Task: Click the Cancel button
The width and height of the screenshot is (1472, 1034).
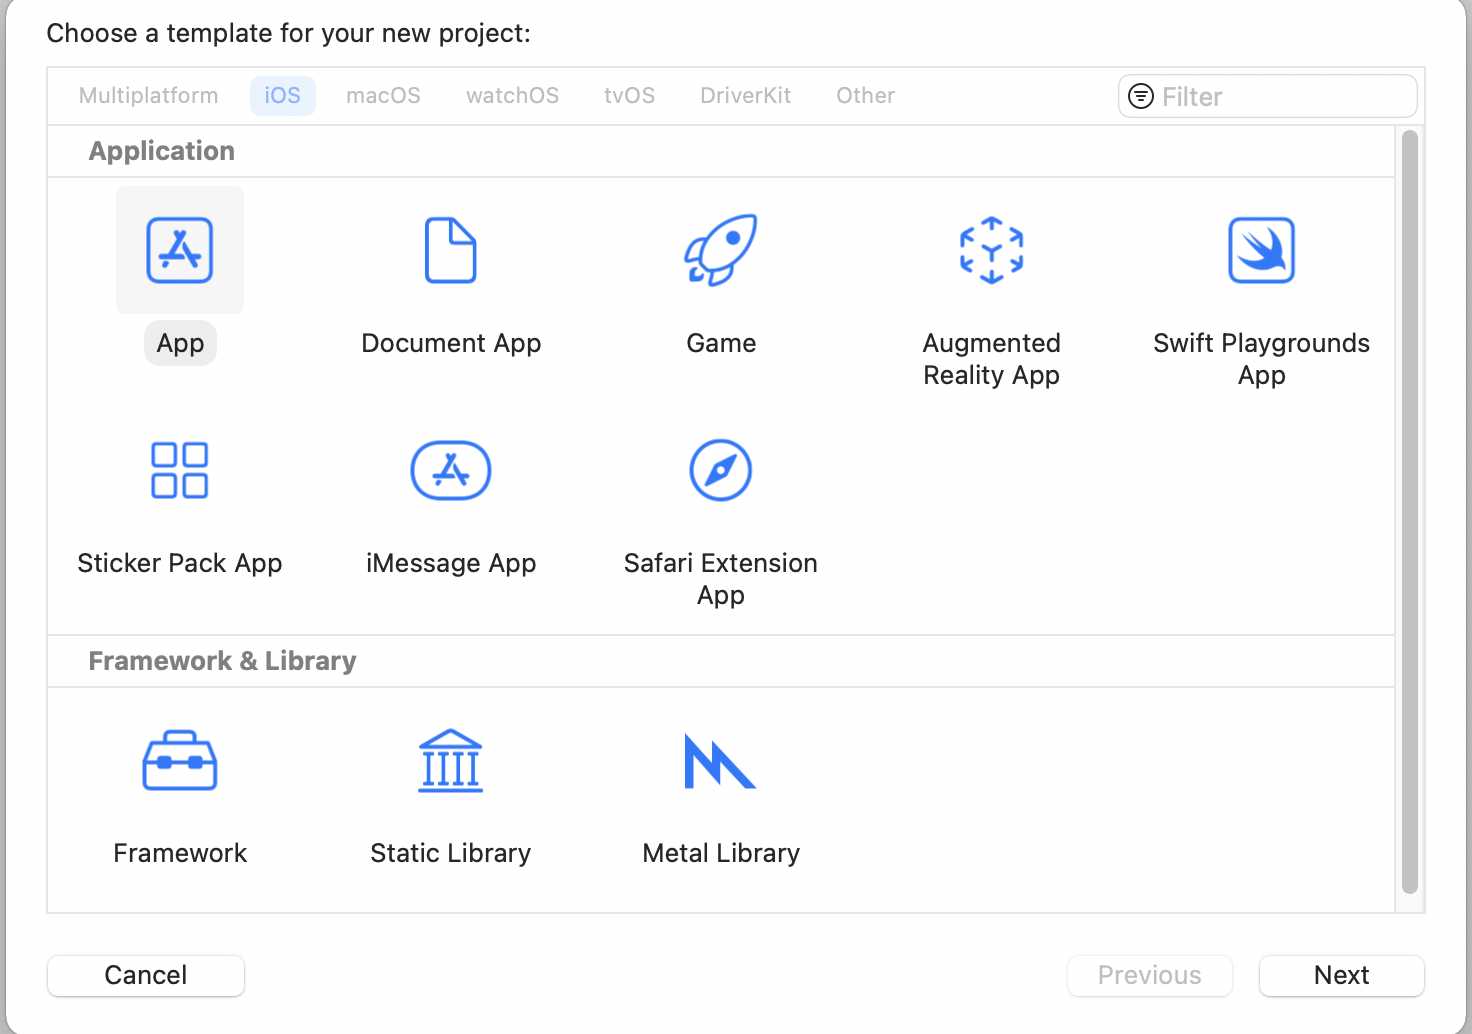Action: (x=146, y=975)
